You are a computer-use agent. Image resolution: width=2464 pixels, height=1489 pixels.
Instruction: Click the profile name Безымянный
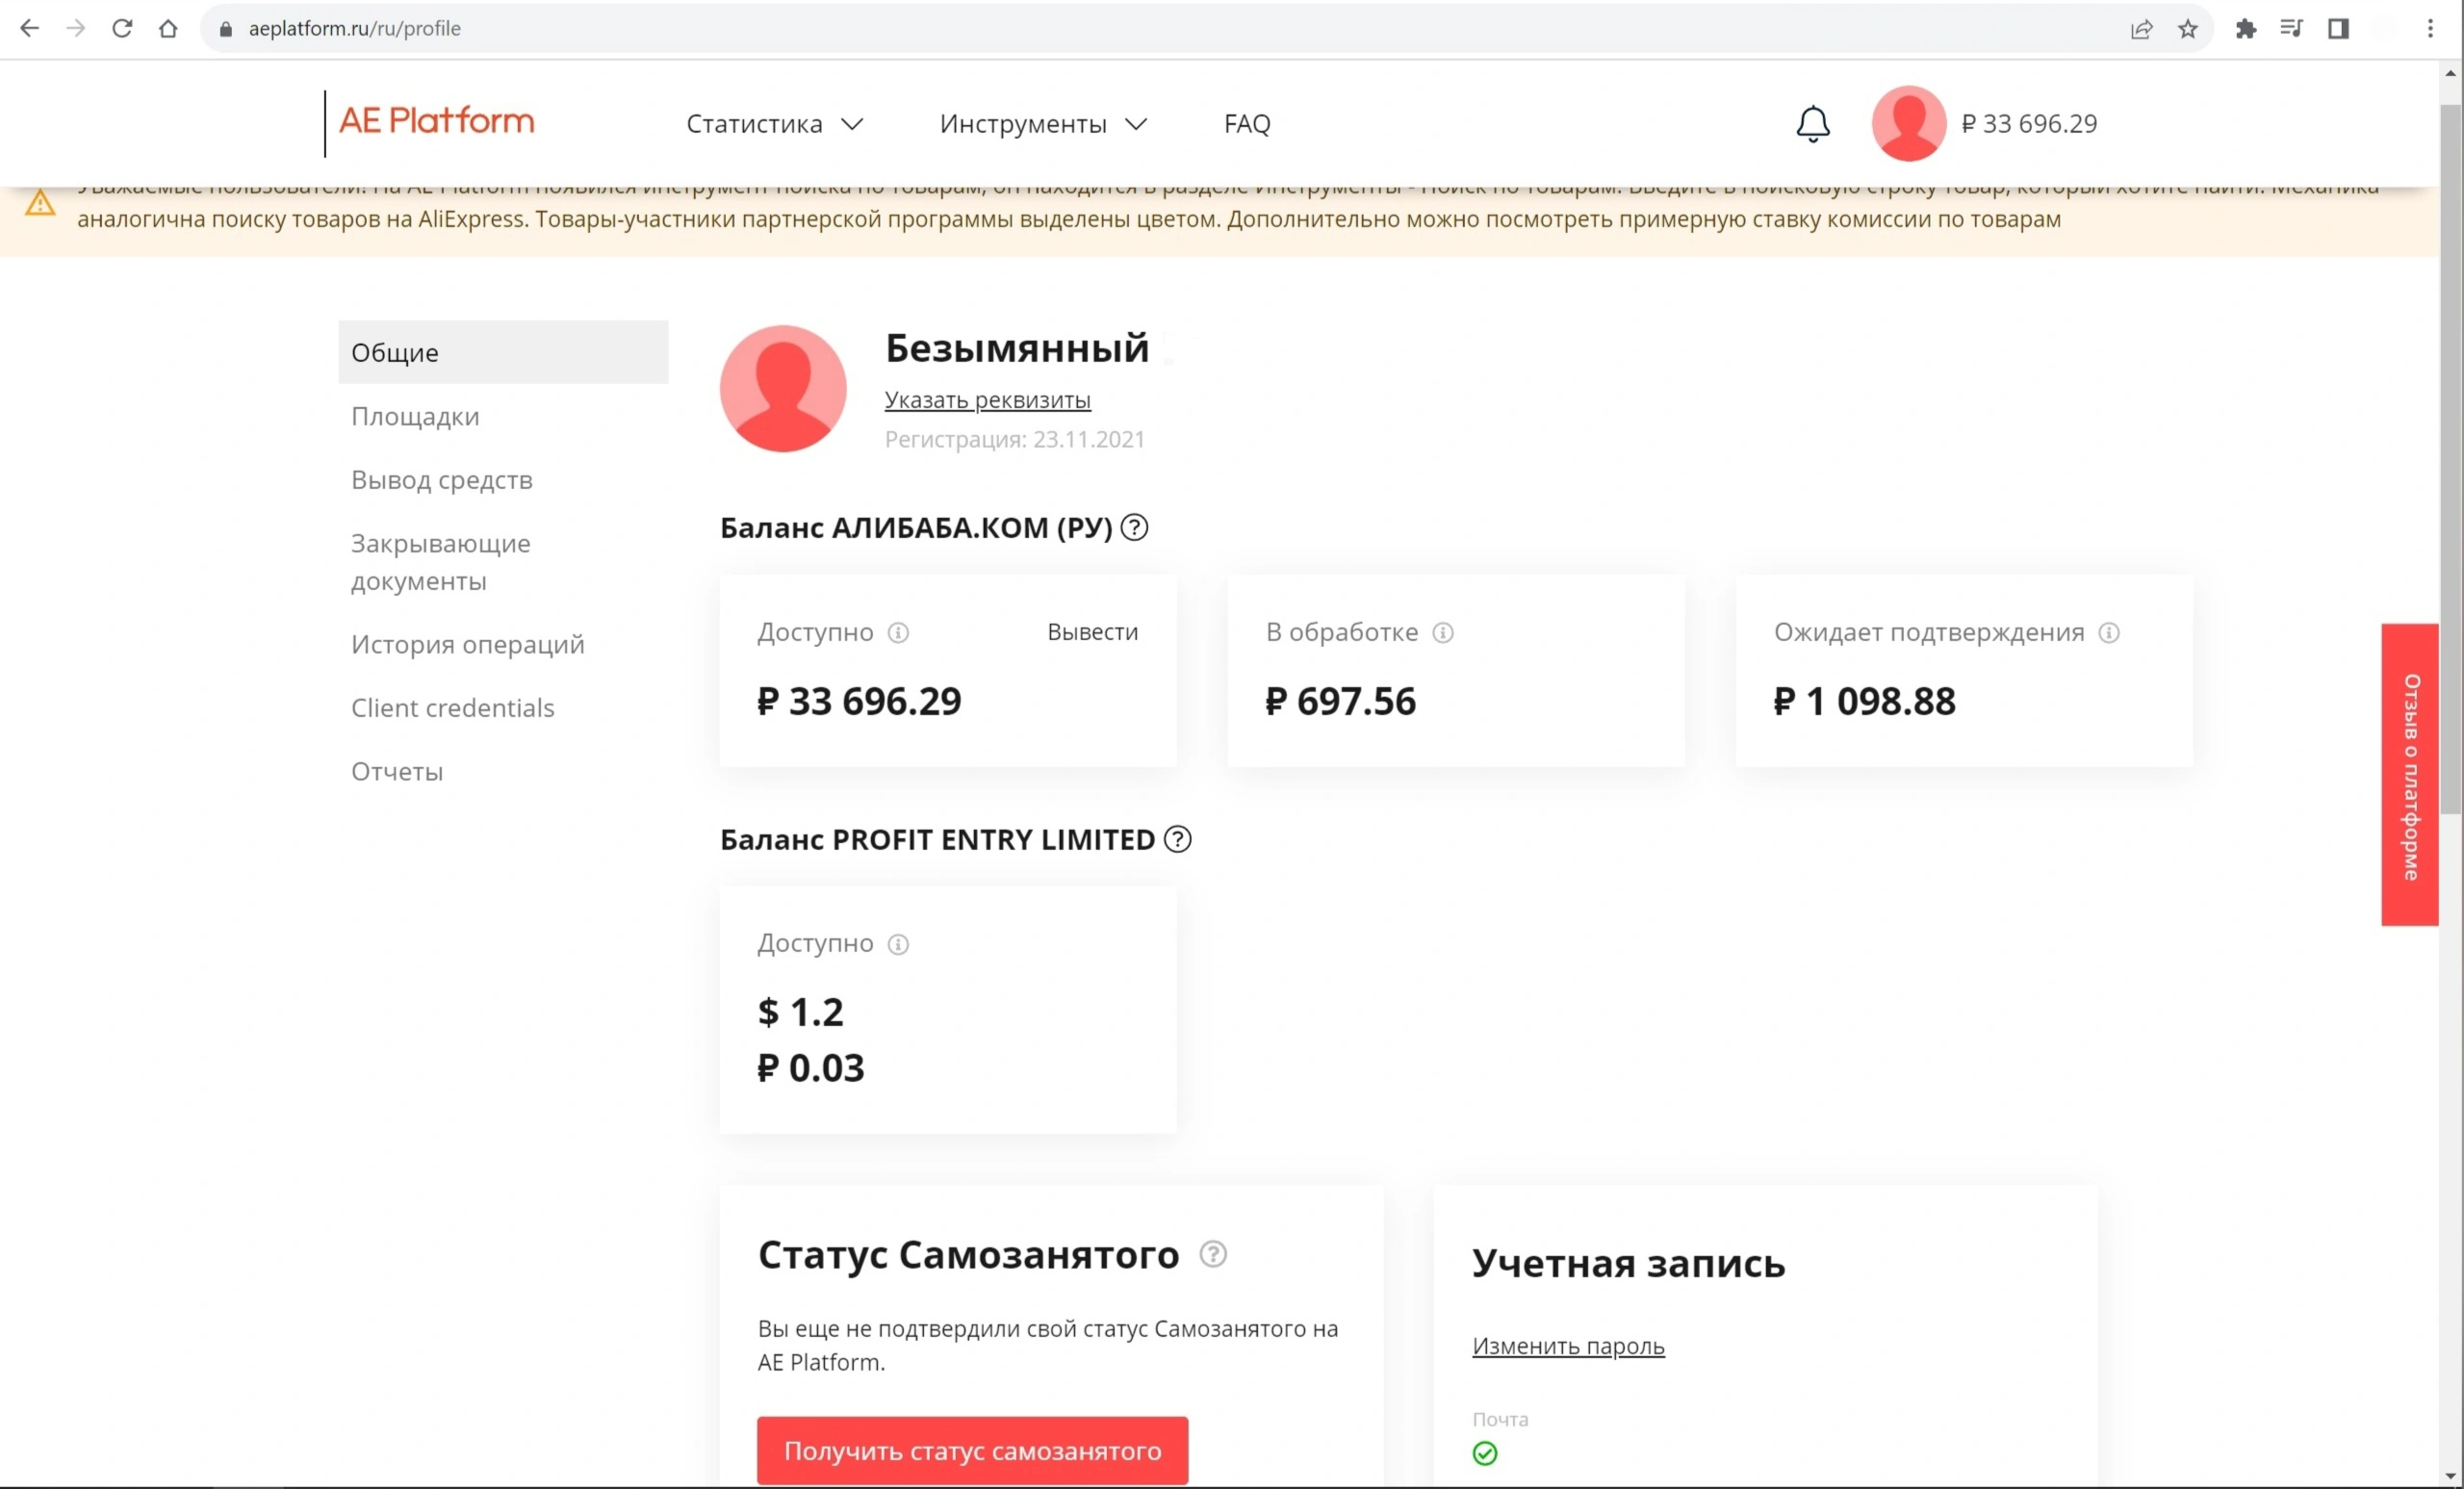click(x=1017, y=348)
